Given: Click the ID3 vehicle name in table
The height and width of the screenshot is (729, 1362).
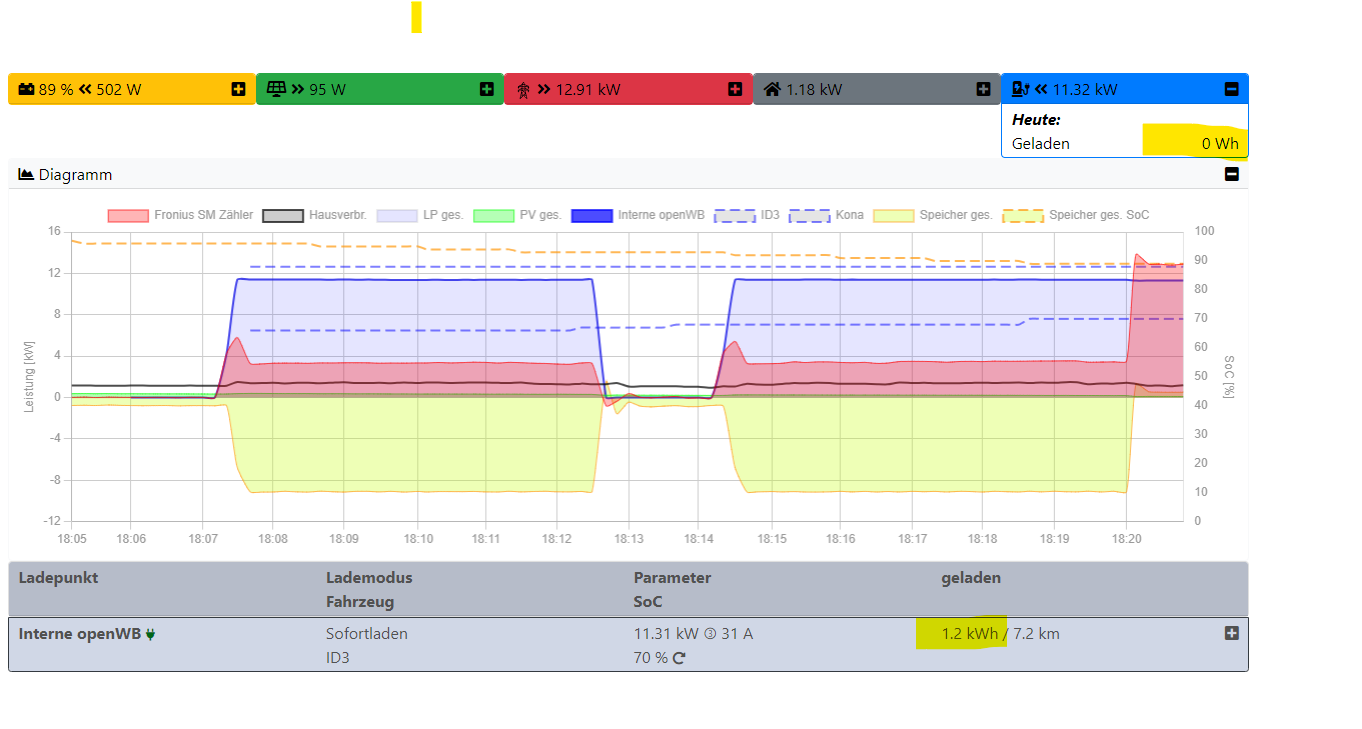Looking at the screenshot, I should 339,658.
